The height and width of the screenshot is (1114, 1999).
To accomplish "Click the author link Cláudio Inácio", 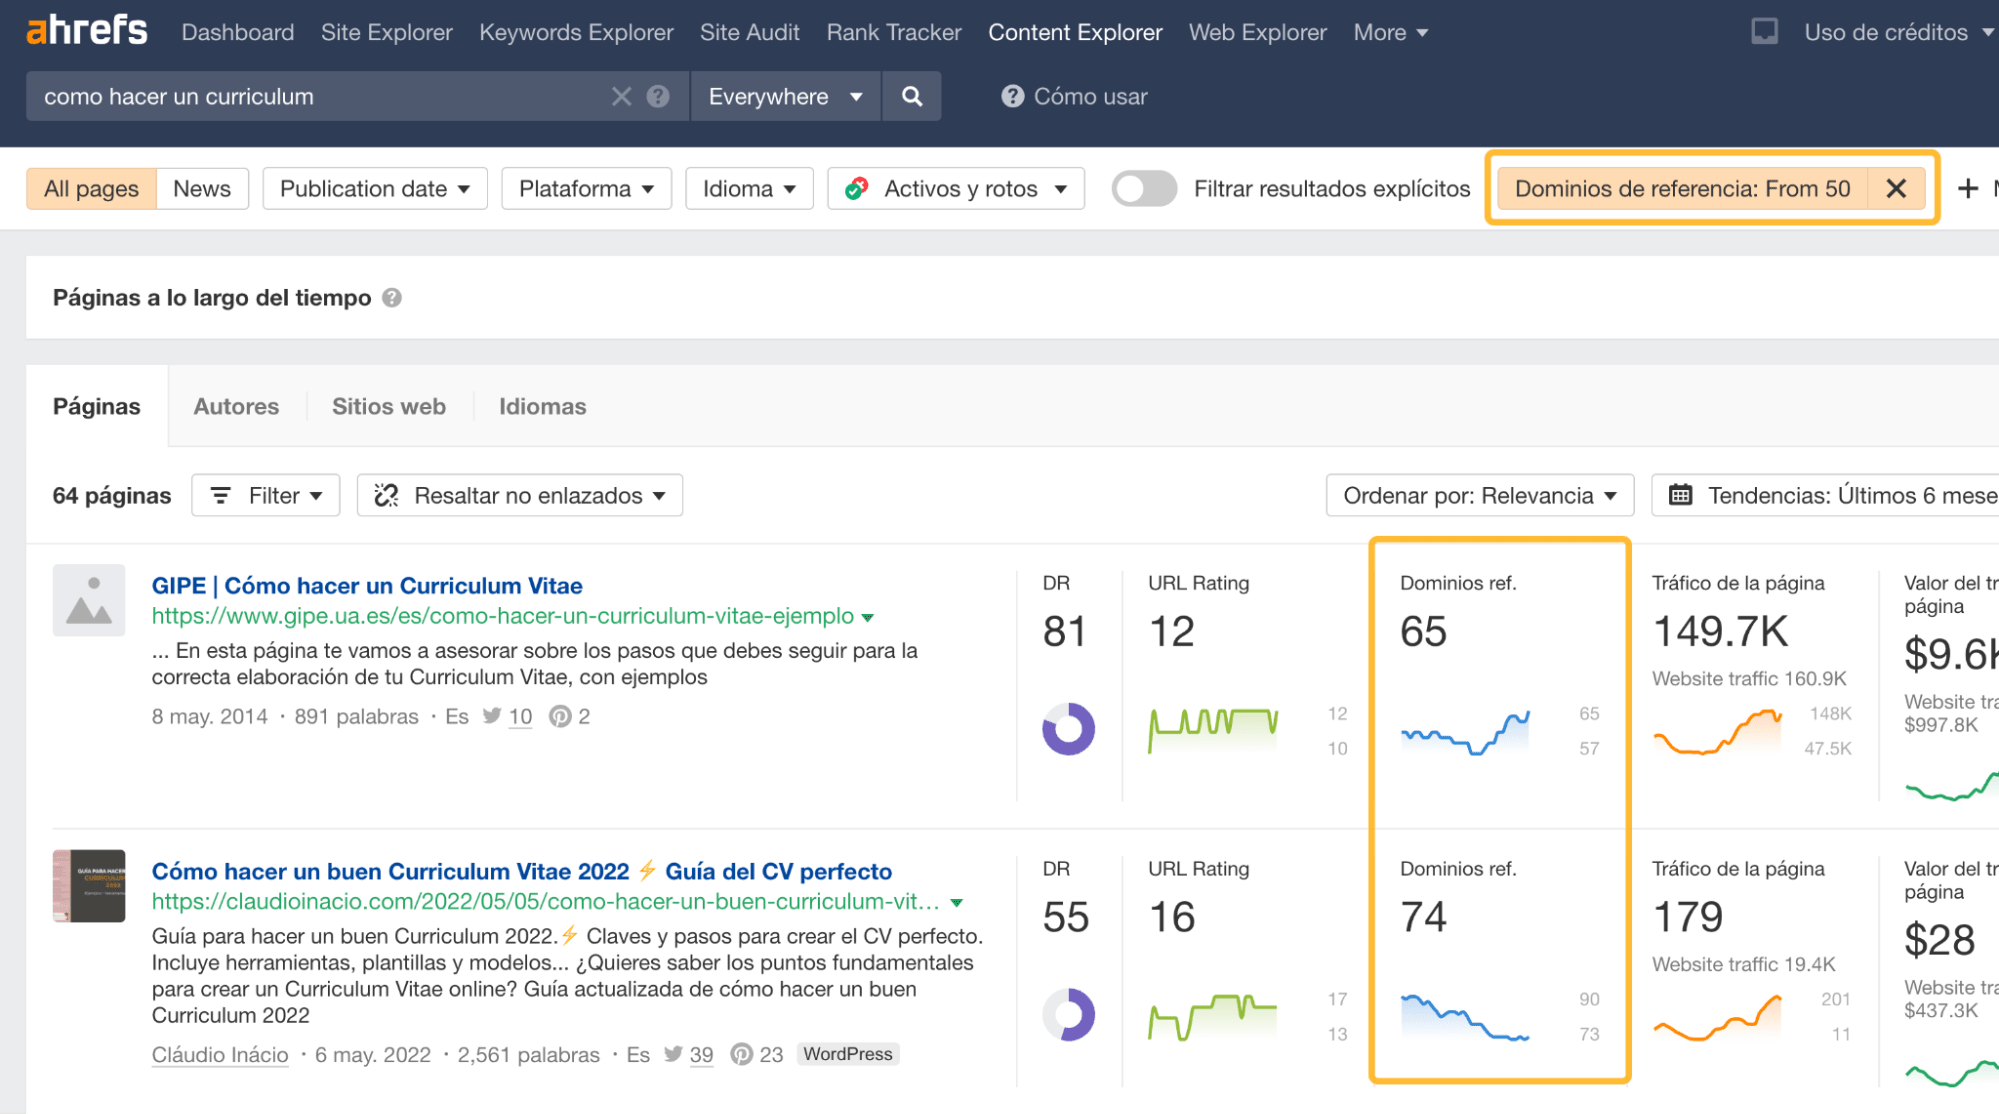I will pyautogui.click(x=219, y=1054).
